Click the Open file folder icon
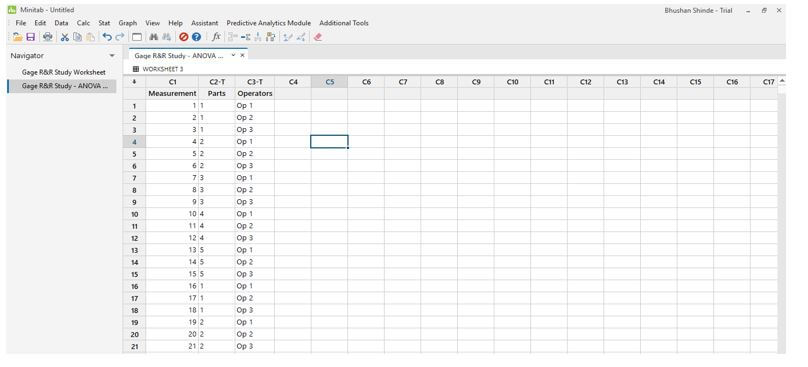The height and width of the screenshot is (367, 808). pyautogui.click(x=18, y=37)
